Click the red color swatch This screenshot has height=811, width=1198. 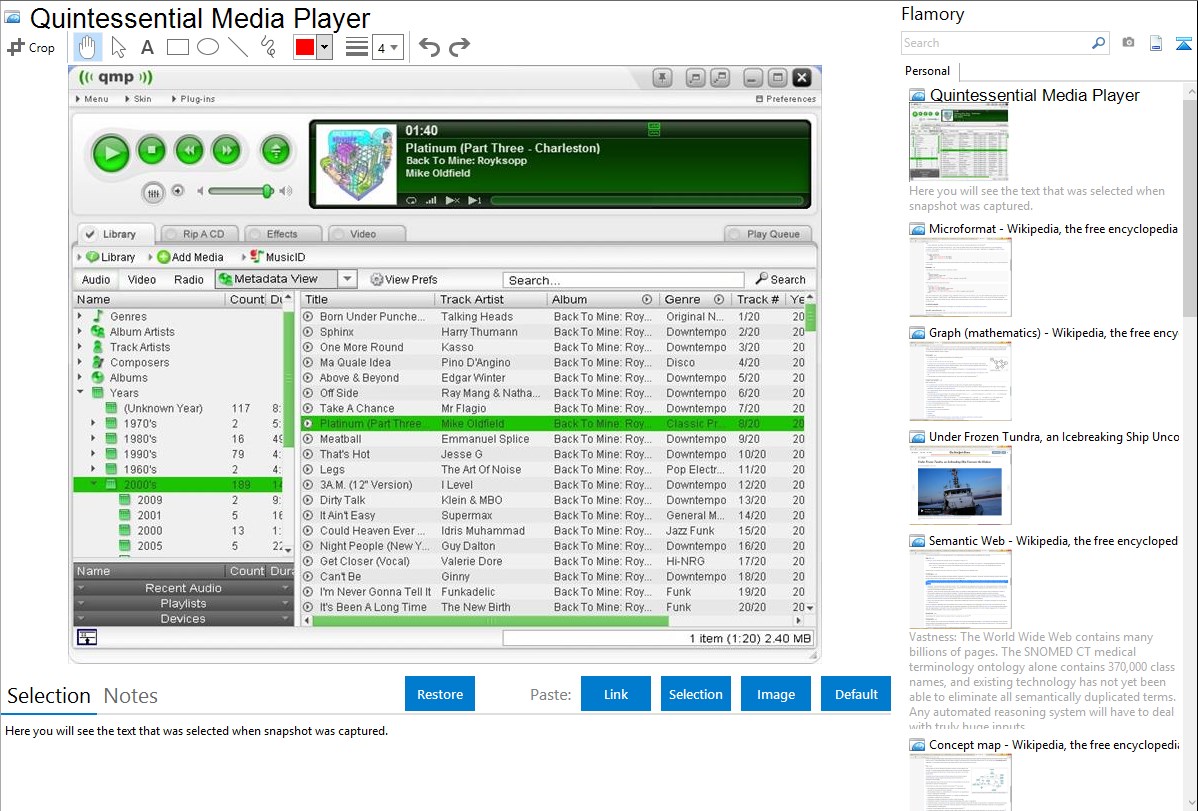point(305,47)
